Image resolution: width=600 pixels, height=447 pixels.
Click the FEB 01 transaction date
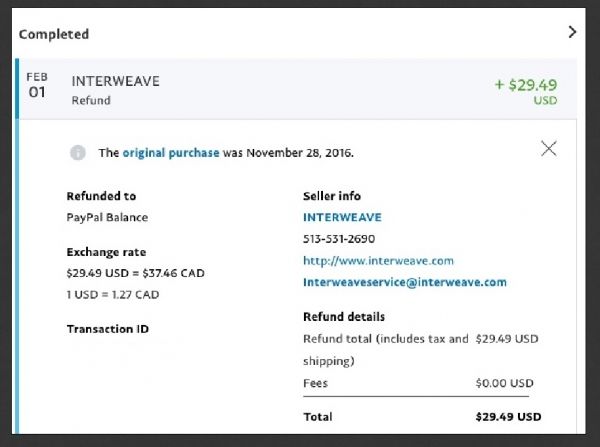pyautogui.click(x=37, y=86)
